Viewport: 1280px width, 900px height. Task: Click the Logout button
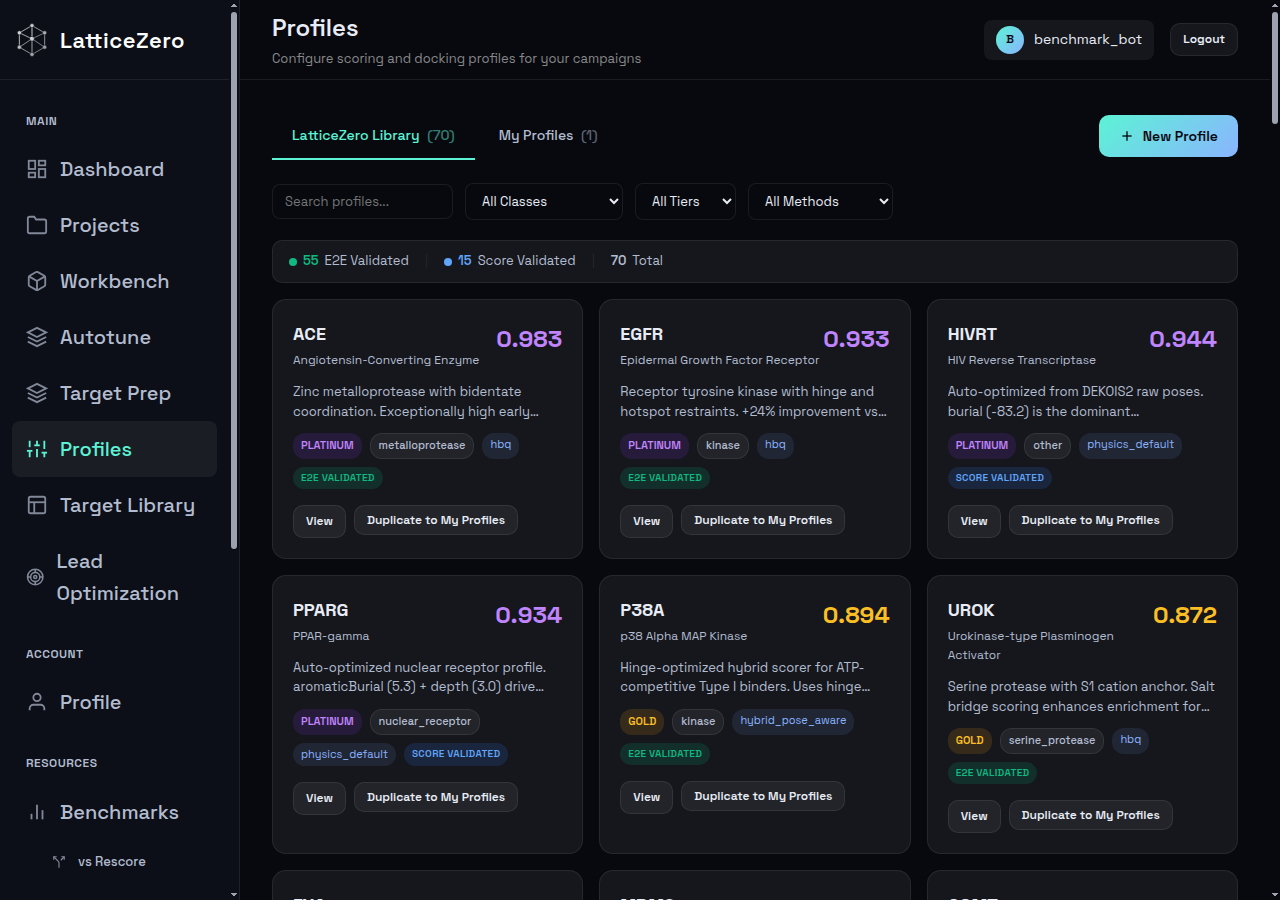[1204, 40]
